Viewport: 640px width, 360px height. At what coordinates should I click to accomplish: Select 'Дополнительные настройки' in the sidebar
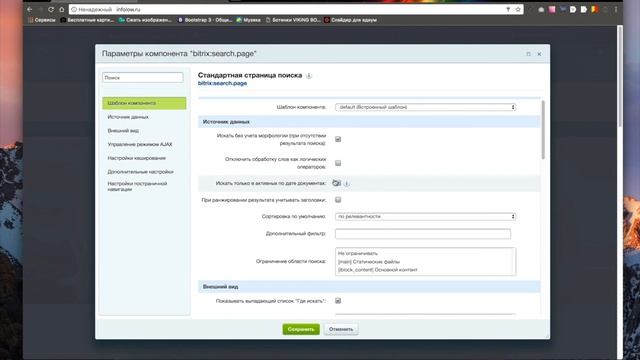point(140,172)
